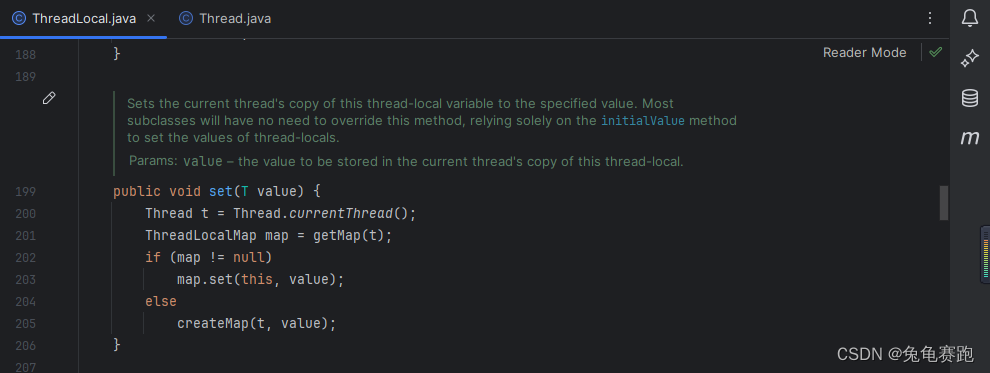The image size is (990, 373).
Task: Open the Maven tool window
Action: click(970, 137)
